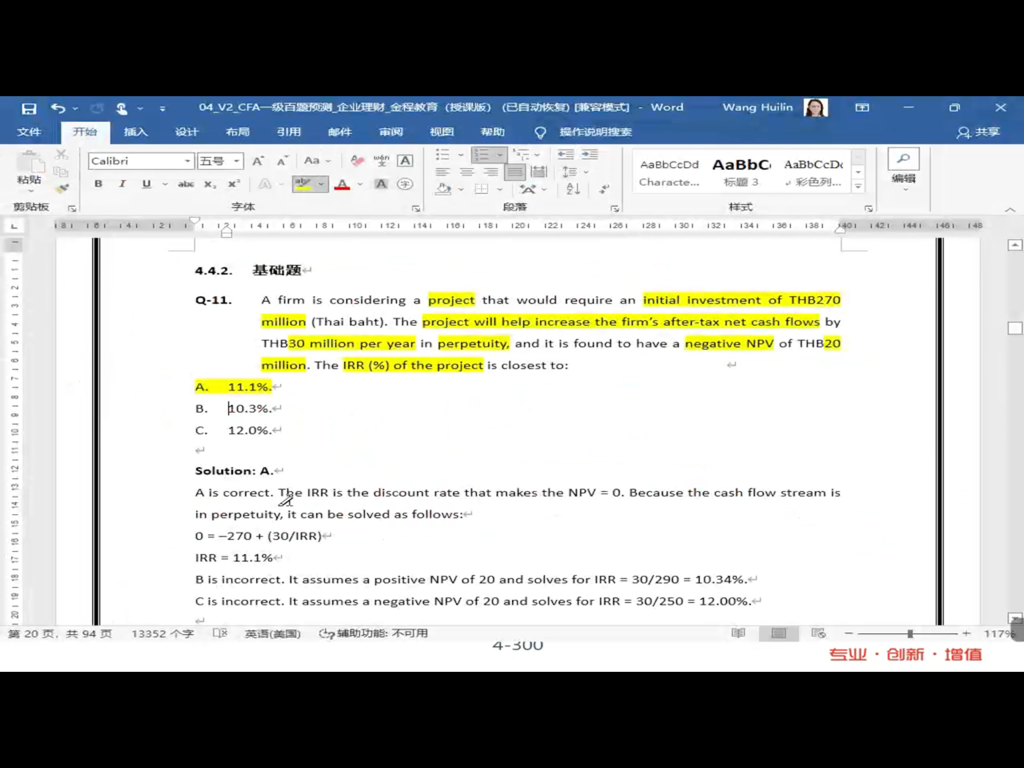Open the 设计 (Design) tab
Image resolution: width=1024 pixels, height=768 pixels.
click(186, 132)
